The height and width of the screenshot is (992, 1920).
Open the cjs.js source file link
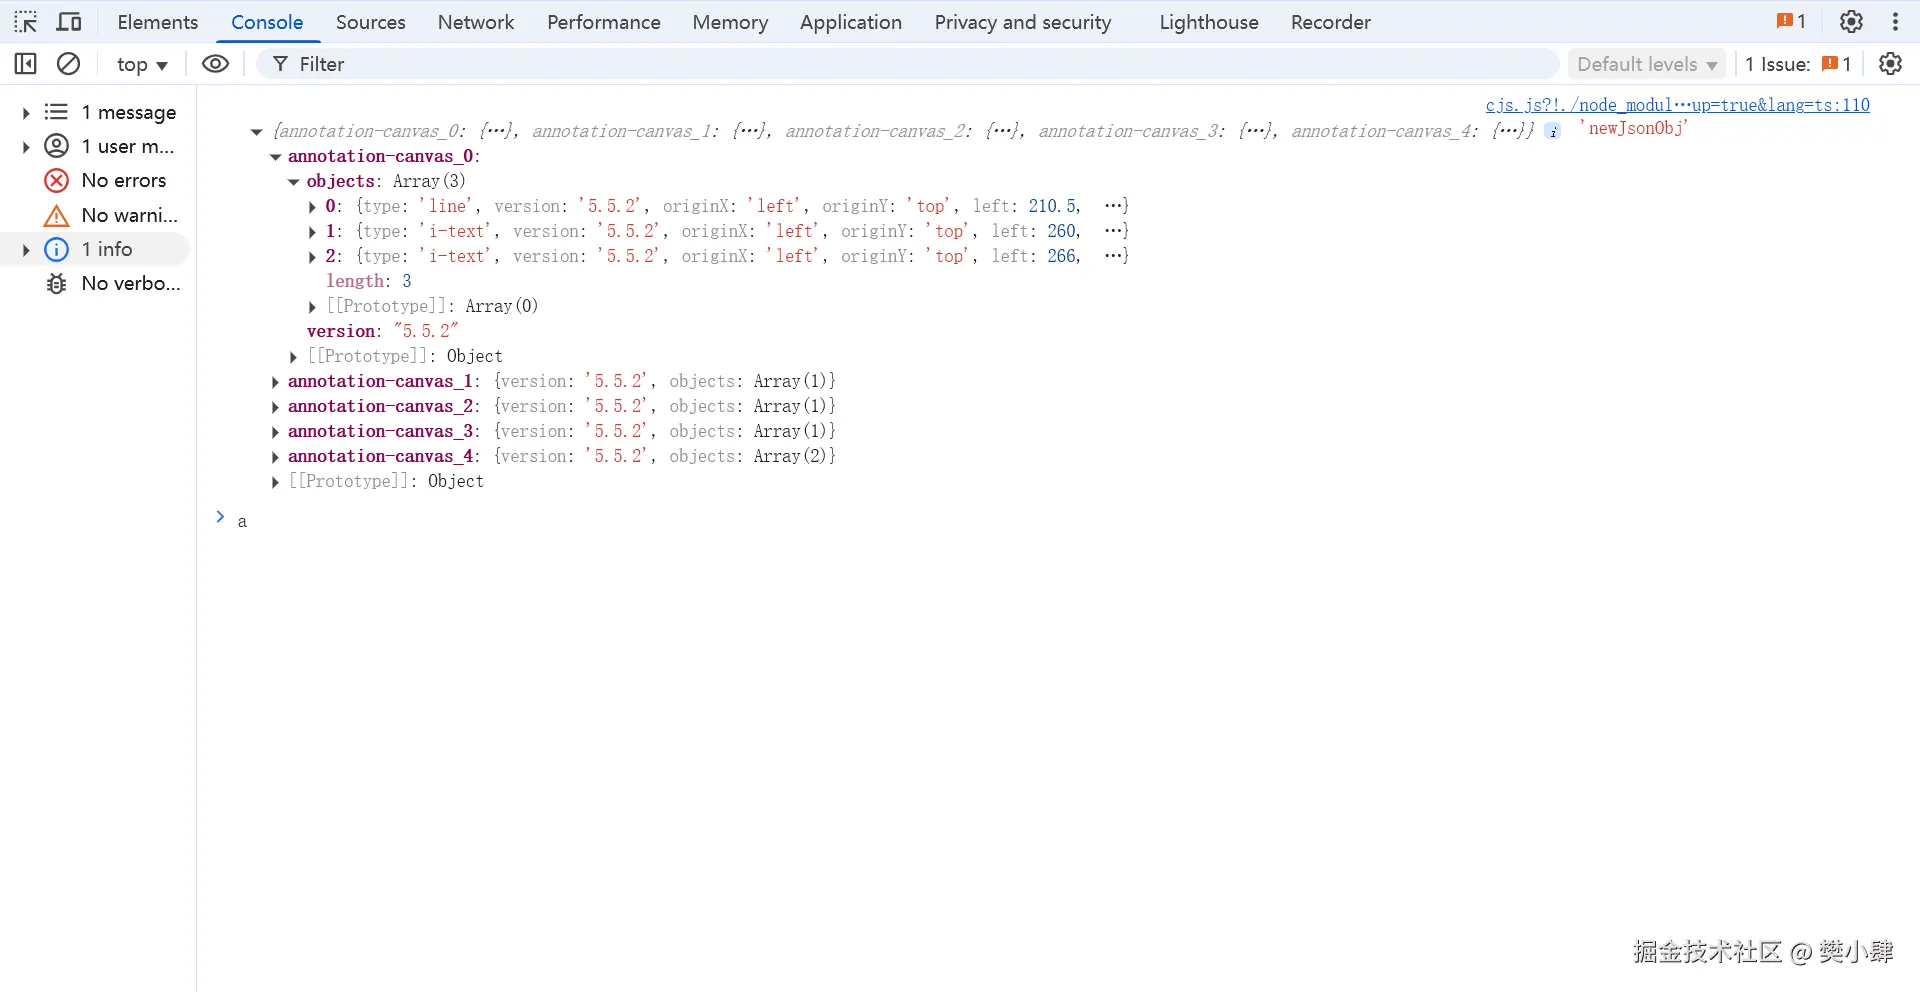(x=1677, y=105)
